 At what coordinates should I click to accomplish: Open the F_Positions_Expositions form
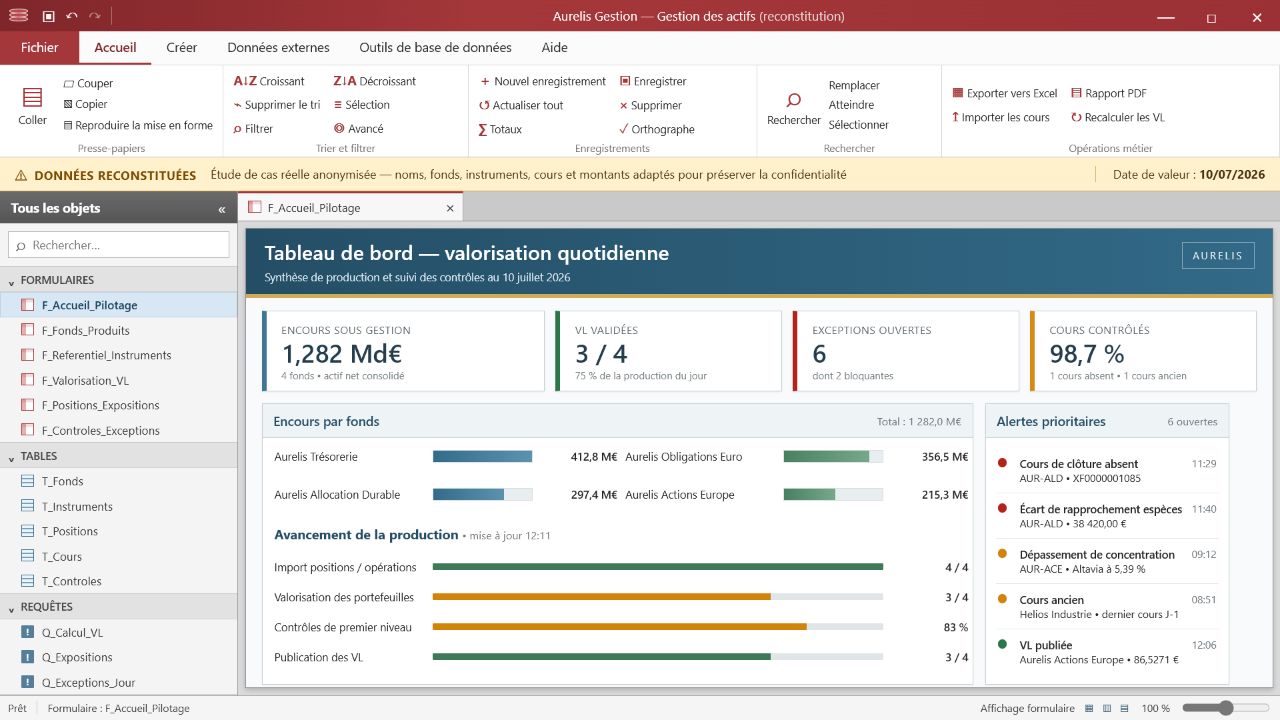(x=118, y=405)
